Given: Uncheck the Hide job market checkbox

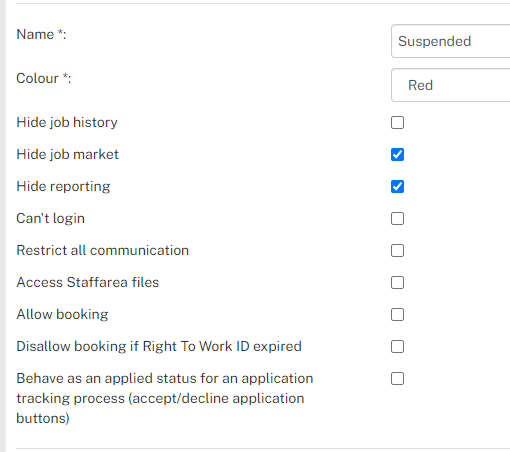Looking at the screenshot, I should click(397, 154).
